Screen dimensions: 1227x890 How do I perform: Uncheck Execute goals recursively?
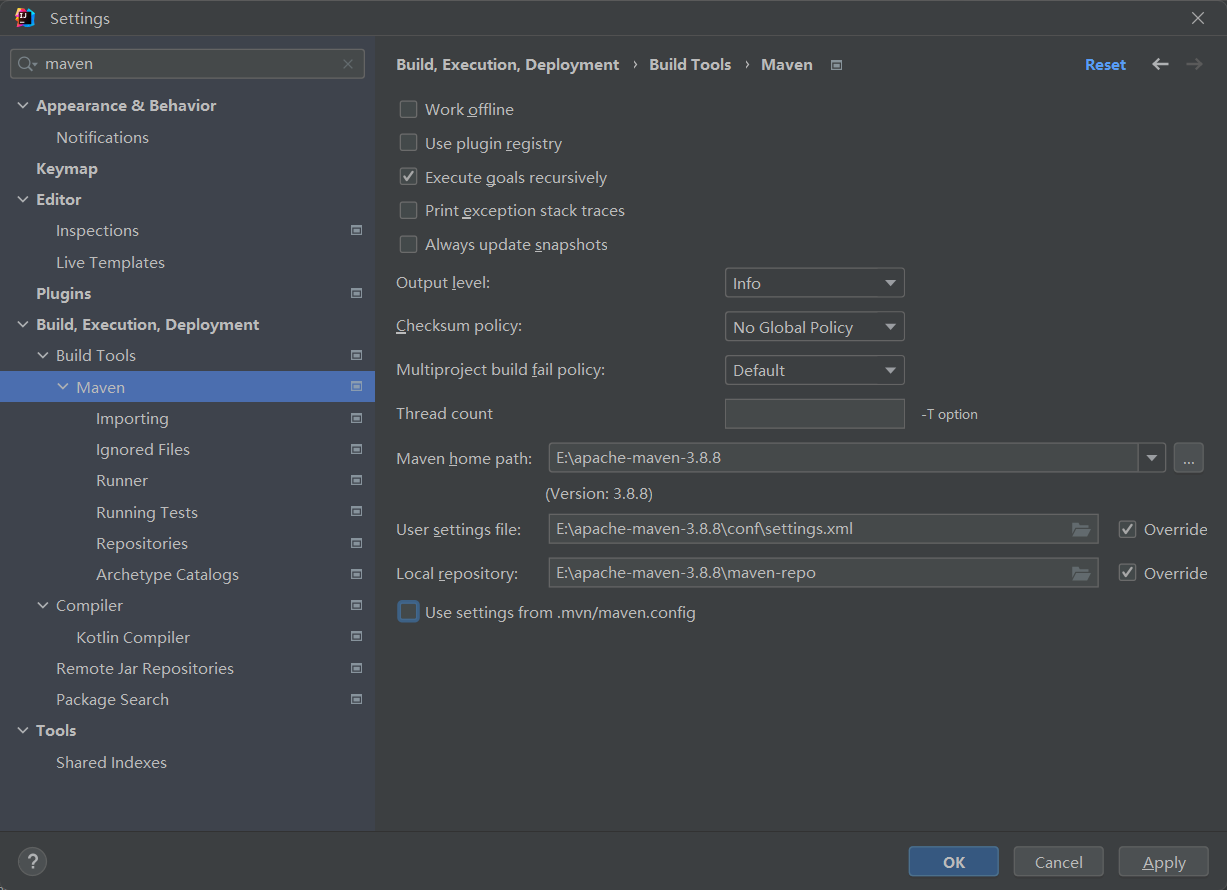pos(408,177)
